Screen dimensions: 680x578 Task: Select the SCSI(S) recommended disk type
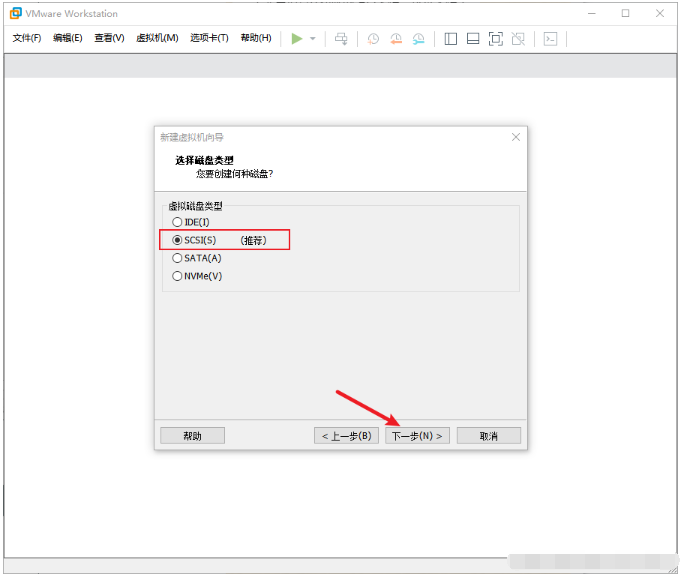click(177, 240)
